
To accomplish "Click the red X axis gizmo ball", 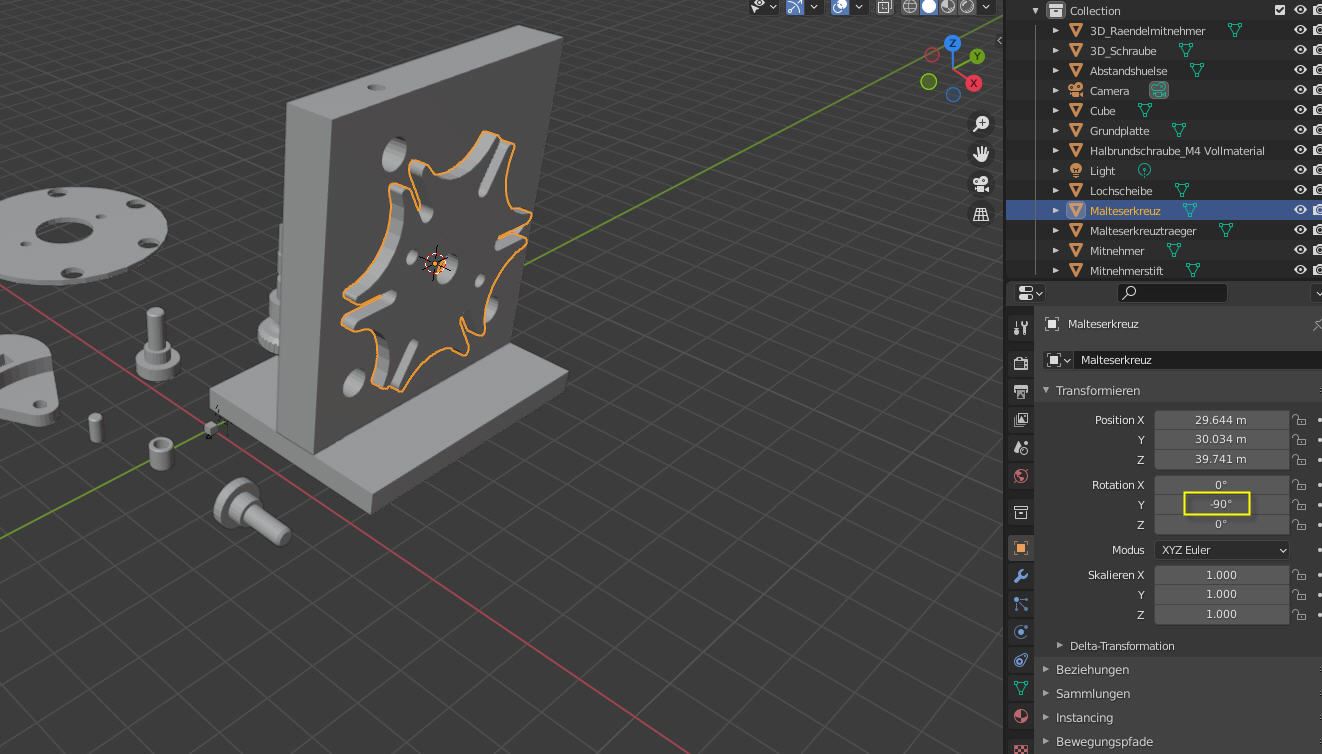I will click(973, 83).
